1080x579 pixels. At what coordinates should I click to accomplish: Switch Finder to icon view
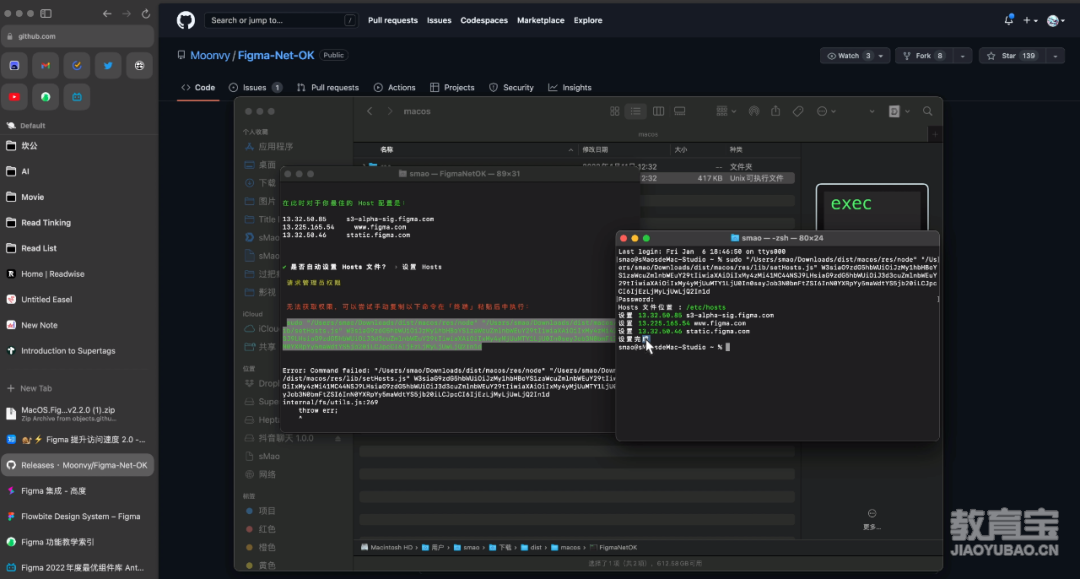point(614,112)
